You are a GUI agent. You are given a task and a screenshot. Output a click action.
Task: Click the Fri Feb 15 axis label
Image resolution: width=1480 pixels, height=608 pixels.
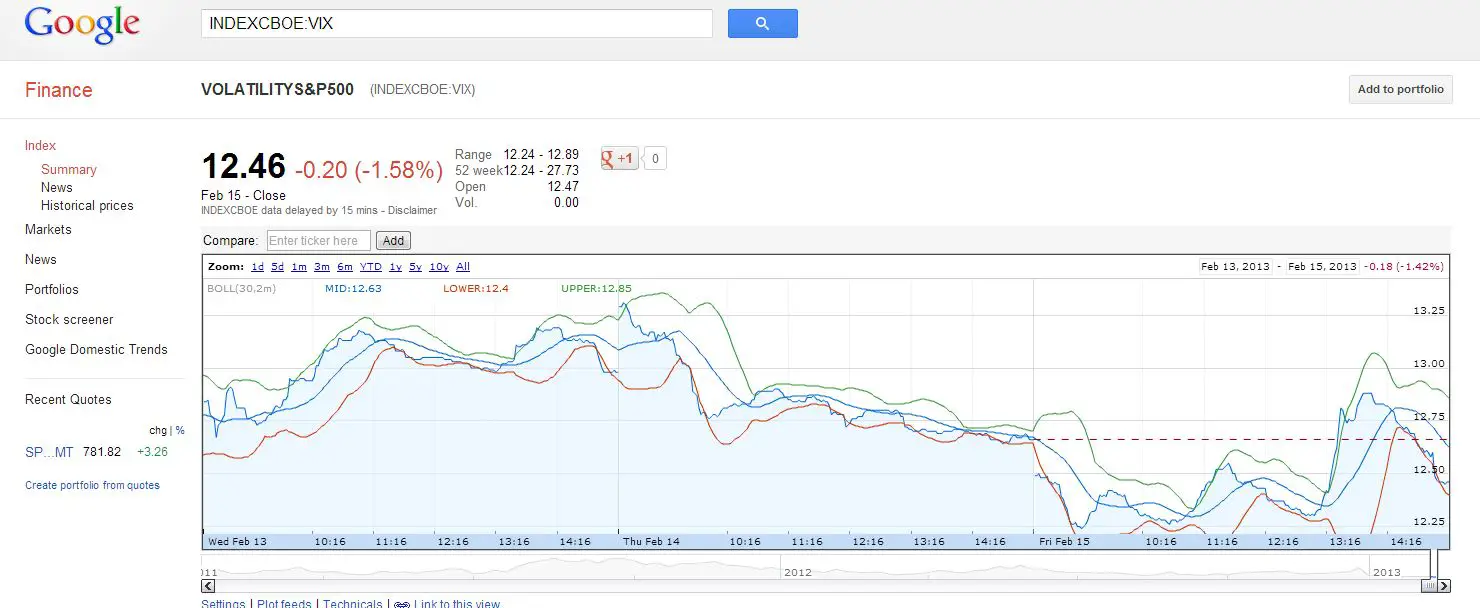click(x=1063, y=541)
